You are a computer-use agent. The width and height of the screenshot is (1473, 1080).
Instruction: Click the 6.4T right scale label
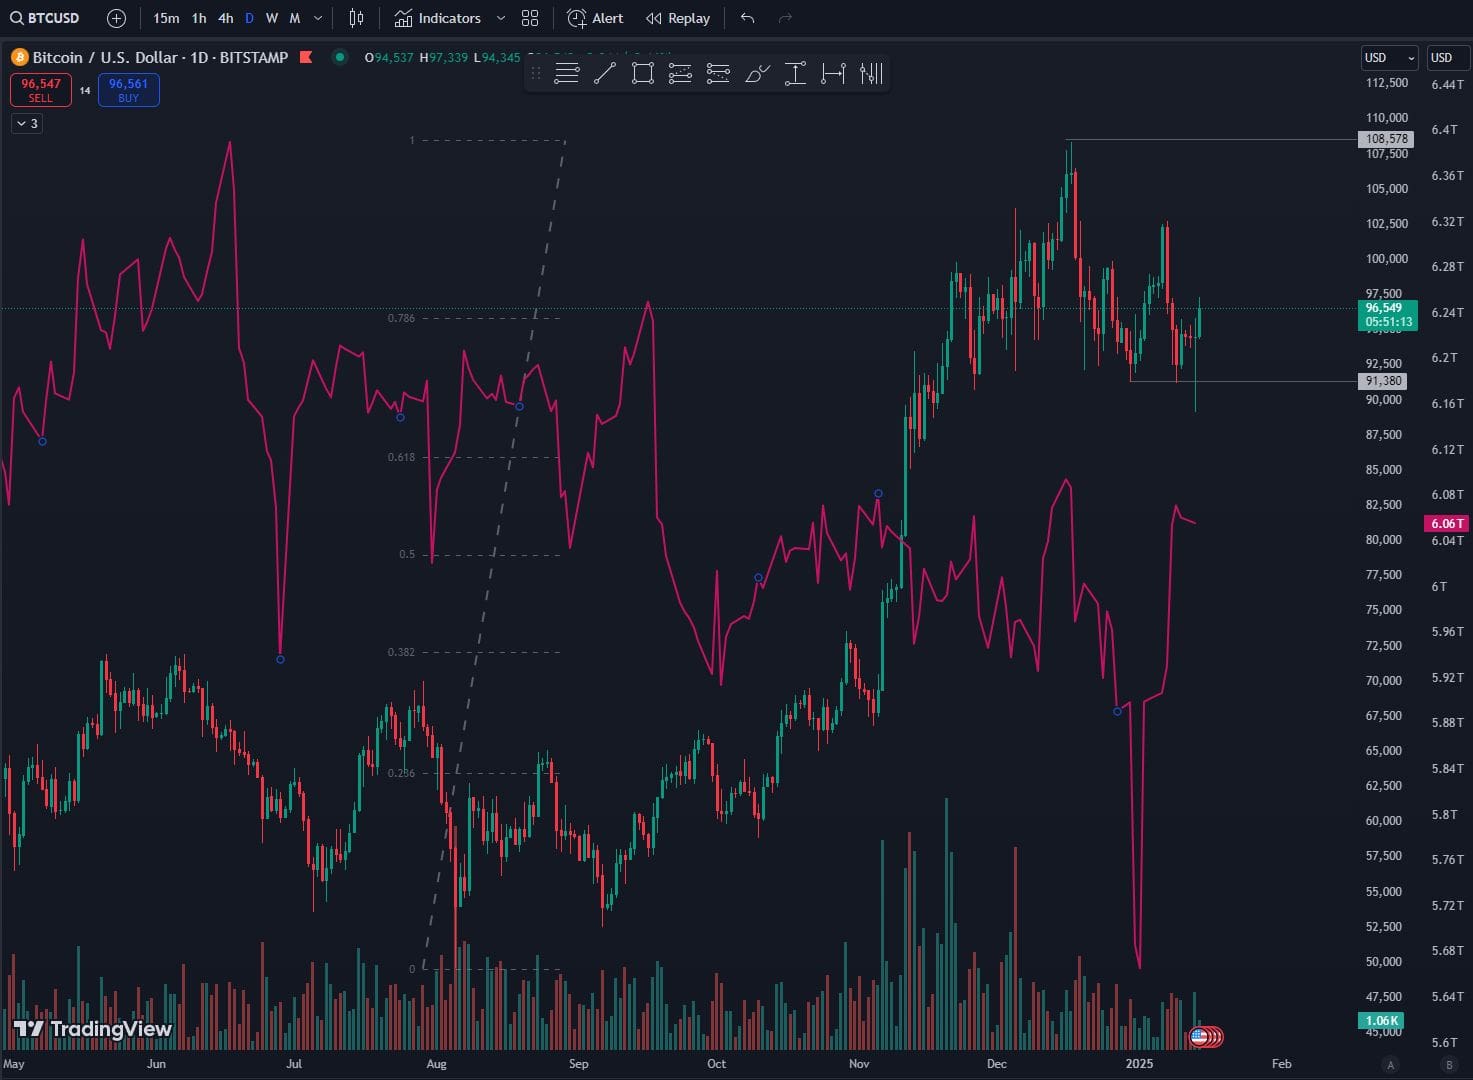coord(1444,130)
